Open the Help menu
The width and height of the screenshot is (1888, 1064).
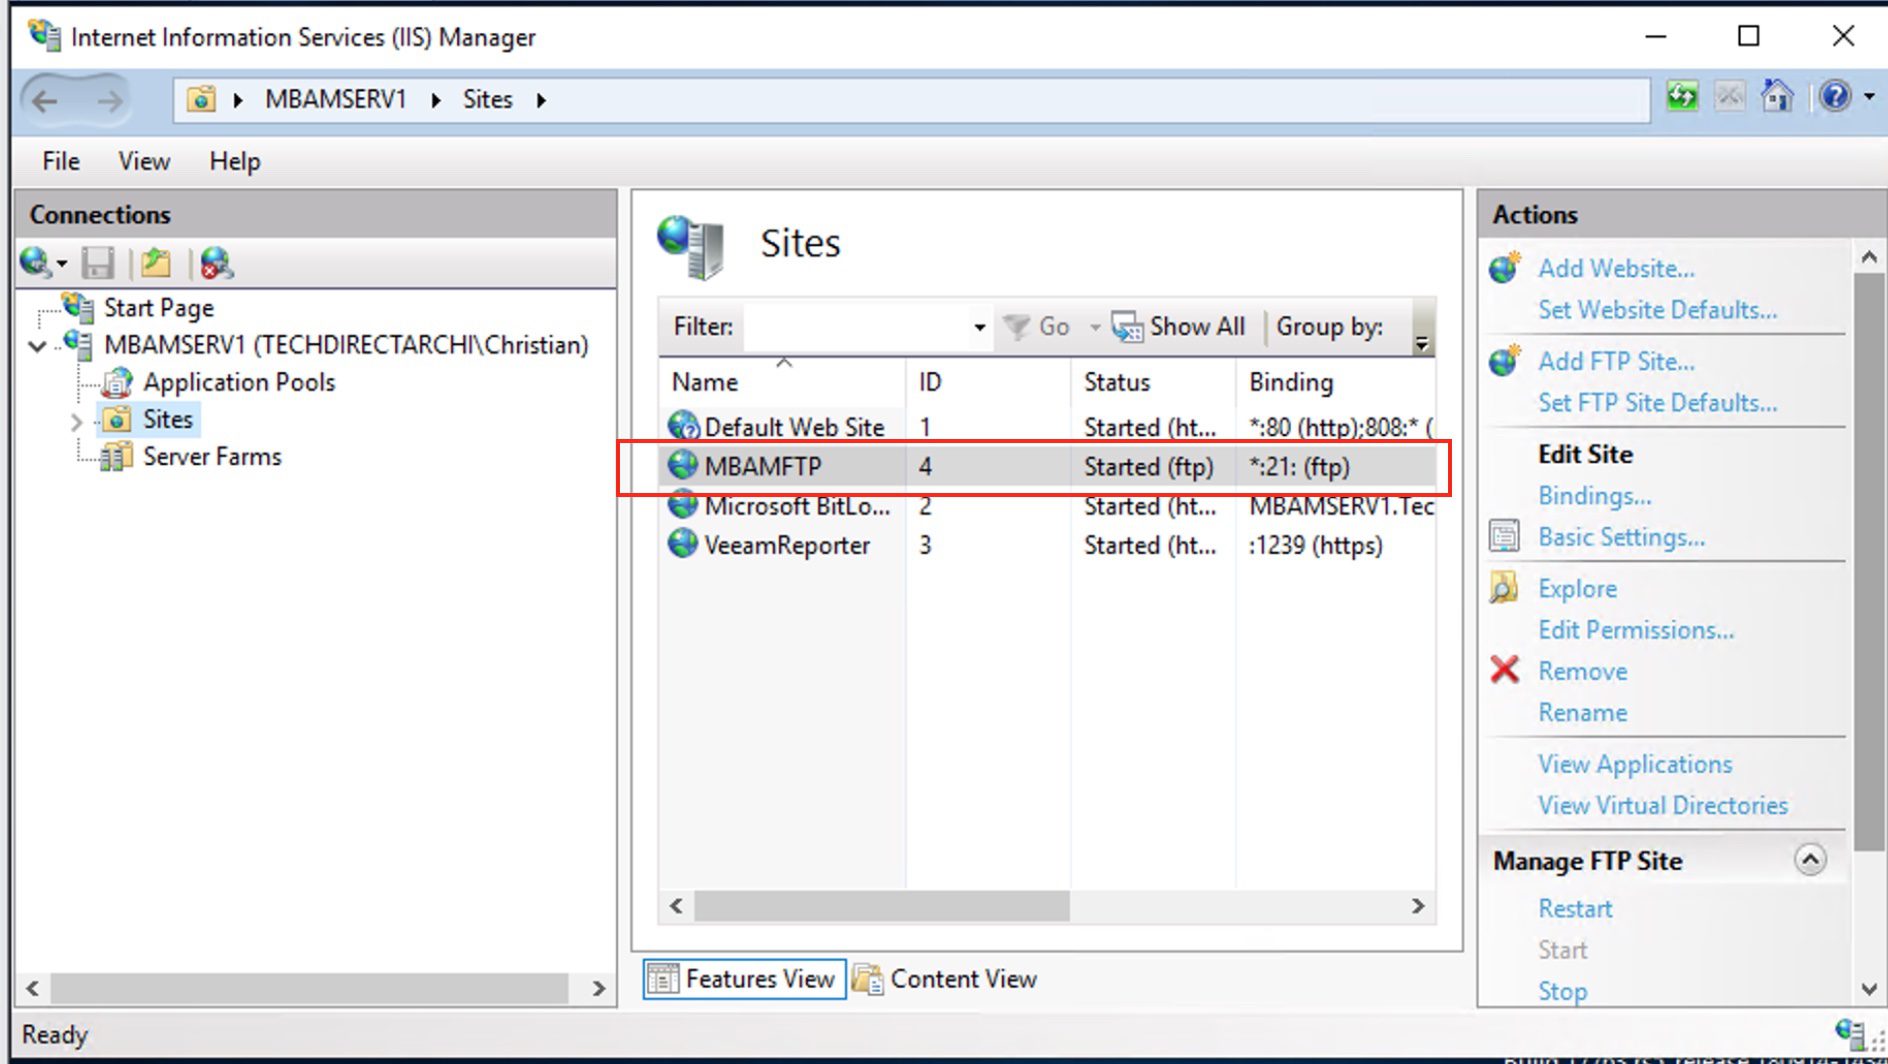coord(235,161)
